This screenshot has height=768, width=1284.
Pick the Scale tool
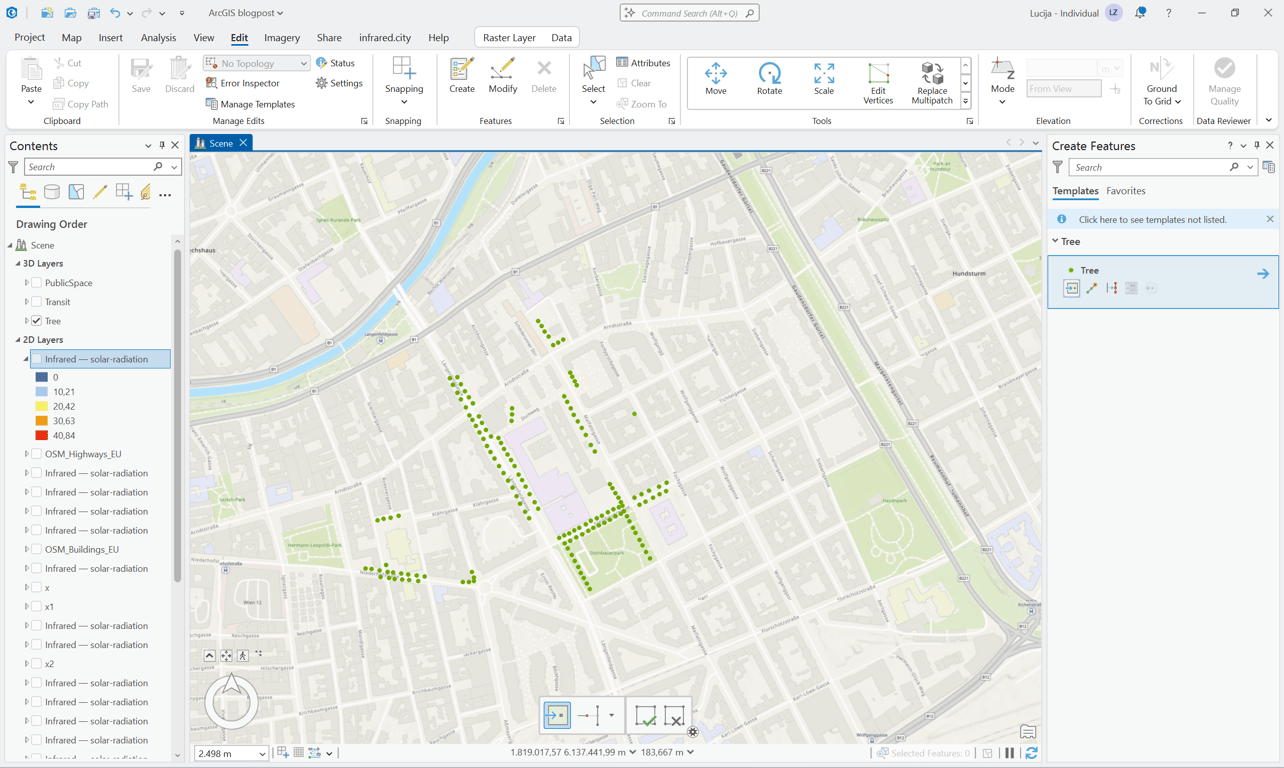823,79
